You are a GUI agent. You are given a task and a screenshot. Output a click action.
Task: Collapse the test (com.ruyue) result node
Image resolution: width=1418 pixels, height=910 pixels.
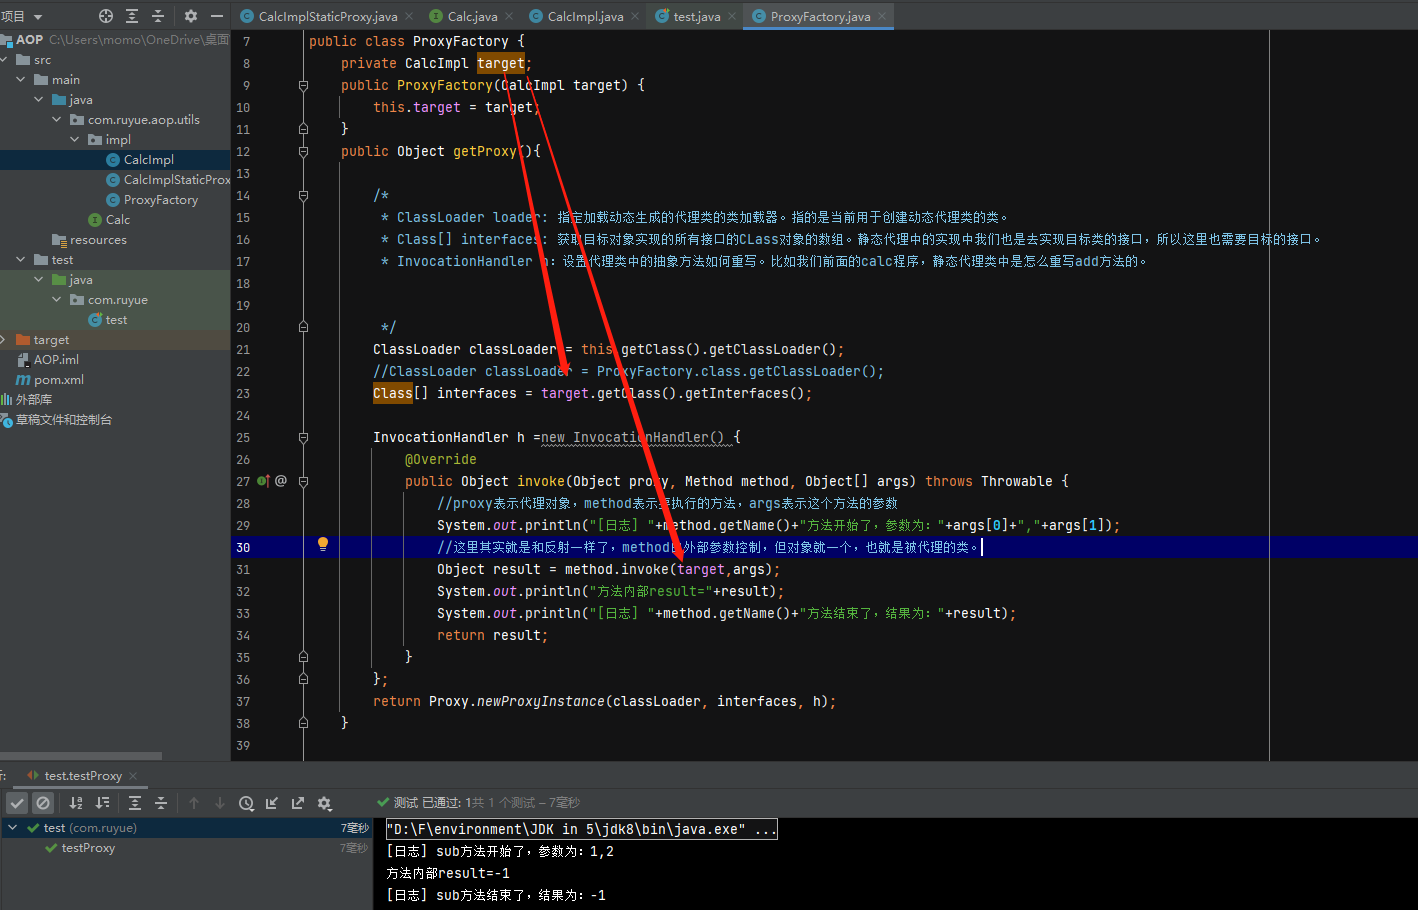(12, 828)
